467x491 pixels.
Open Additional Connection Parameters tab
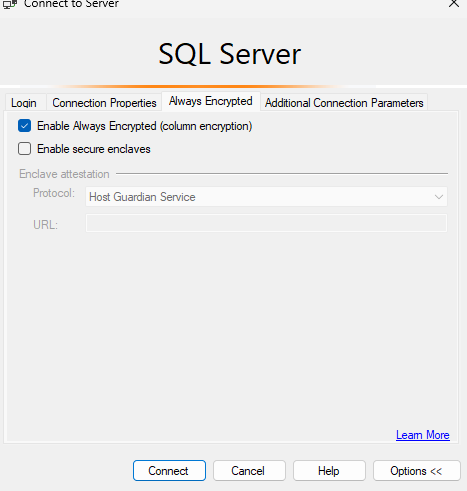(344, 103)
